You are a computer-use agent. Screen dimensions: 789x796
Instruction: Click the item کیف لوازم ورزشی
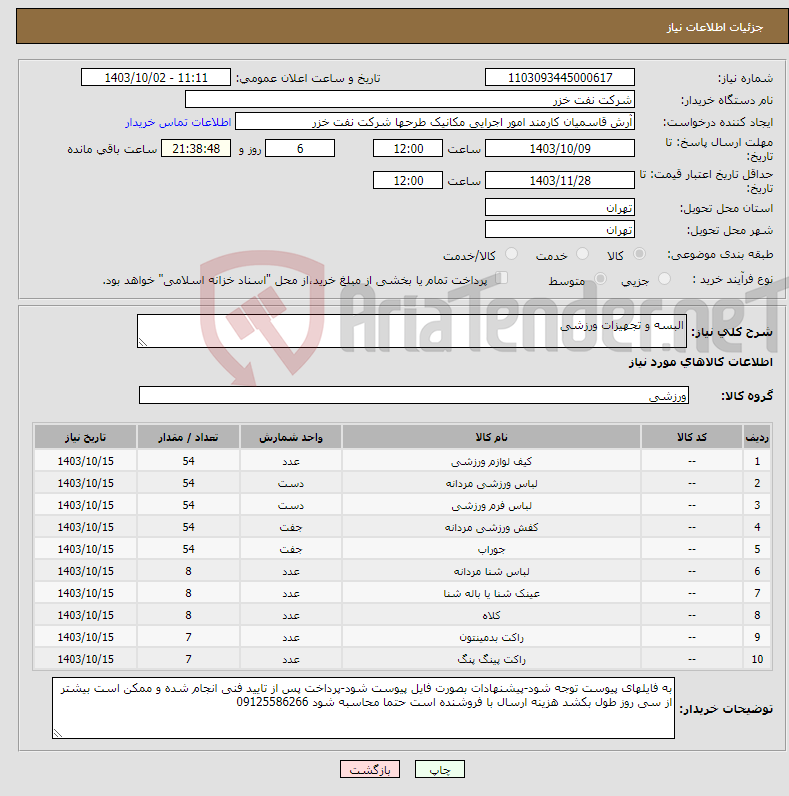click(x=491, y=461)
